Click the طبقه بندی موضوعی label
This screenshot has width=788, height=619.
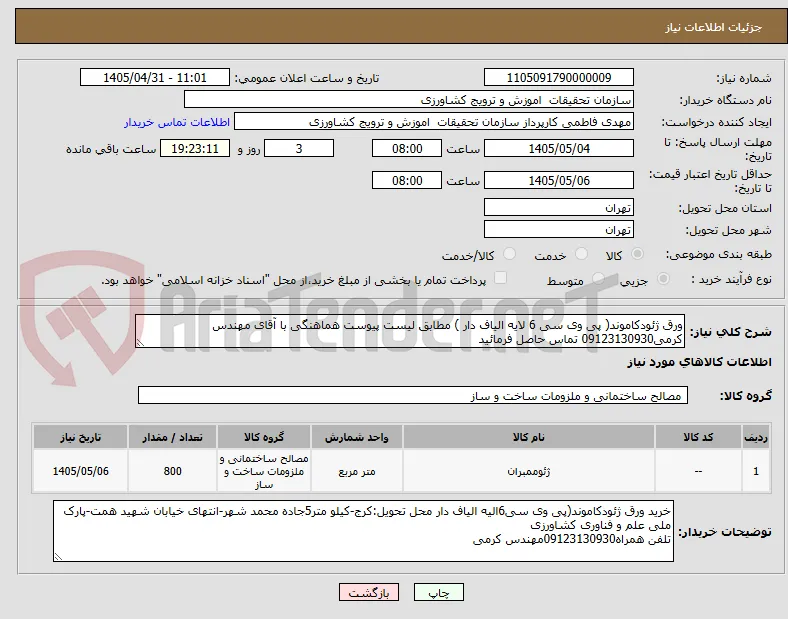[x=719, y=254]
